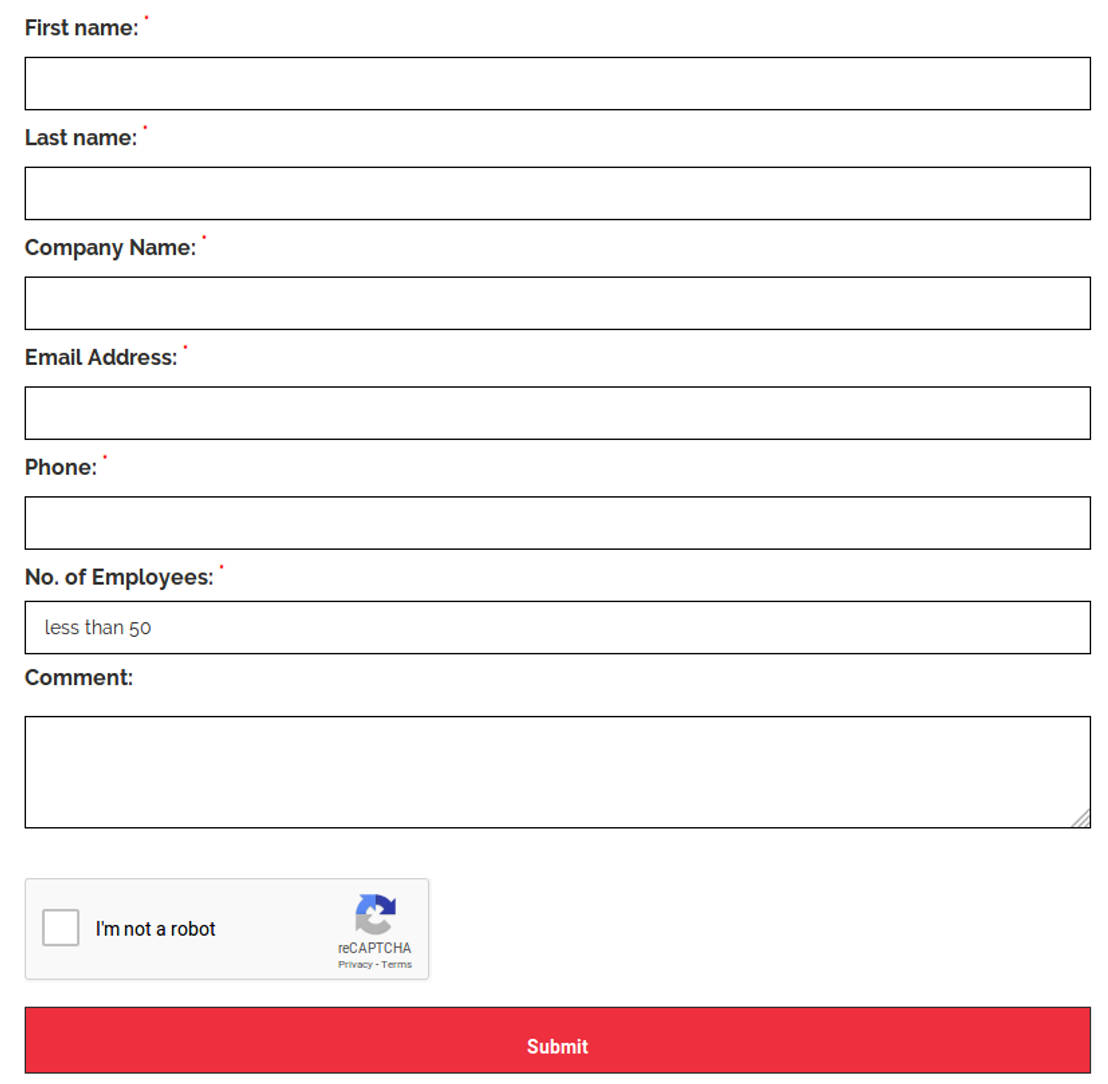Click into the Email Address field
The image size is (1108, 1084).
click(x=557, y=413)
